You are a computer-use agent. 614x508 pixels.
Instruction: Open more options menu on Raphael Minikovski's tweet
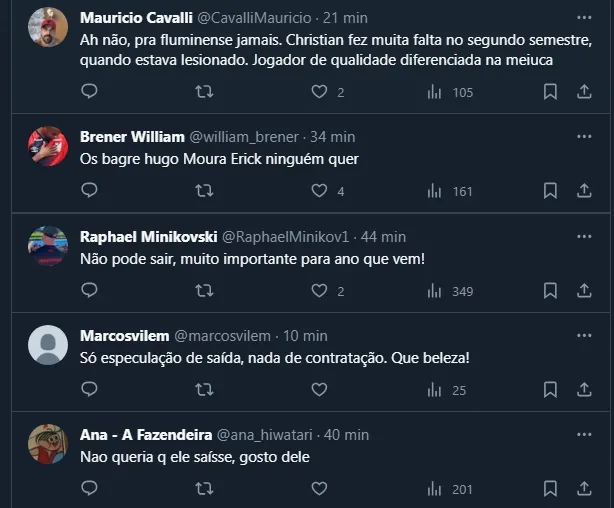pos(584,236)
